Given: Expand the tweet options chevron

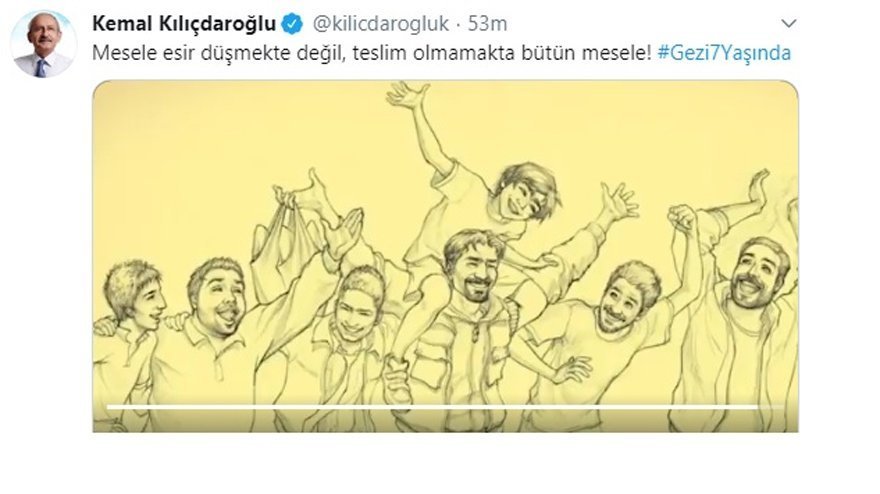Looking at the screenshot, I should coord(789,24).
